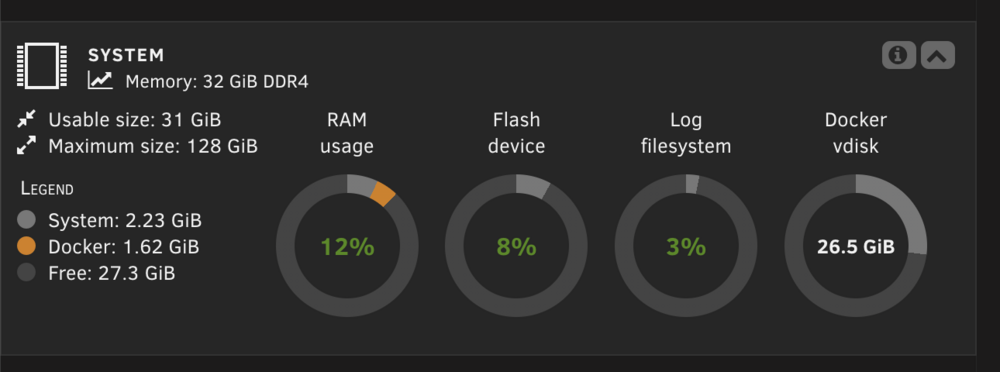Select the Docker legend orange dot
This screenshot has height=372, width=1000.
[27, 246]
